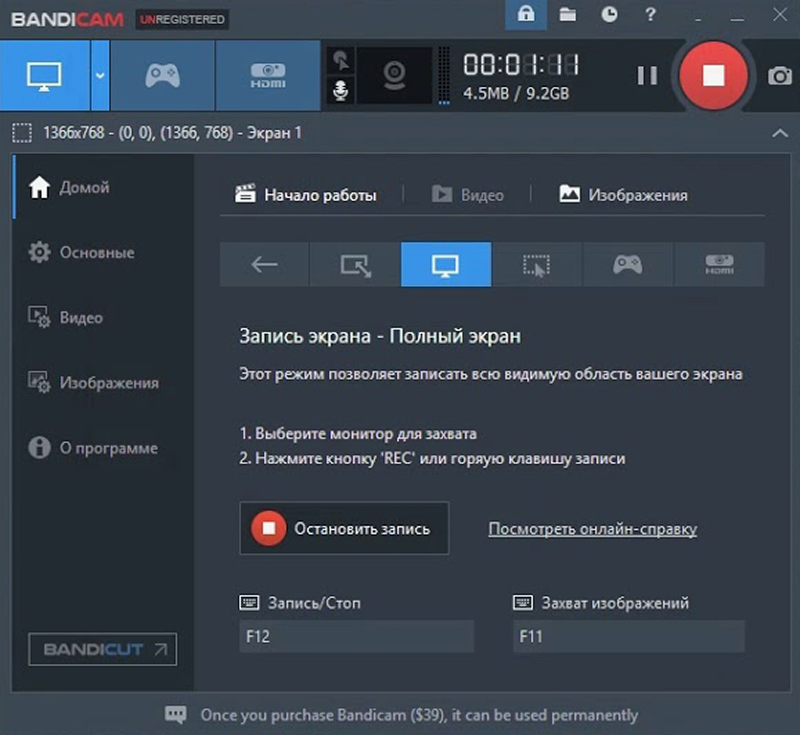Open the Основные settings section
This screenshot has width=800, height=735.
(x=103, y=252)
